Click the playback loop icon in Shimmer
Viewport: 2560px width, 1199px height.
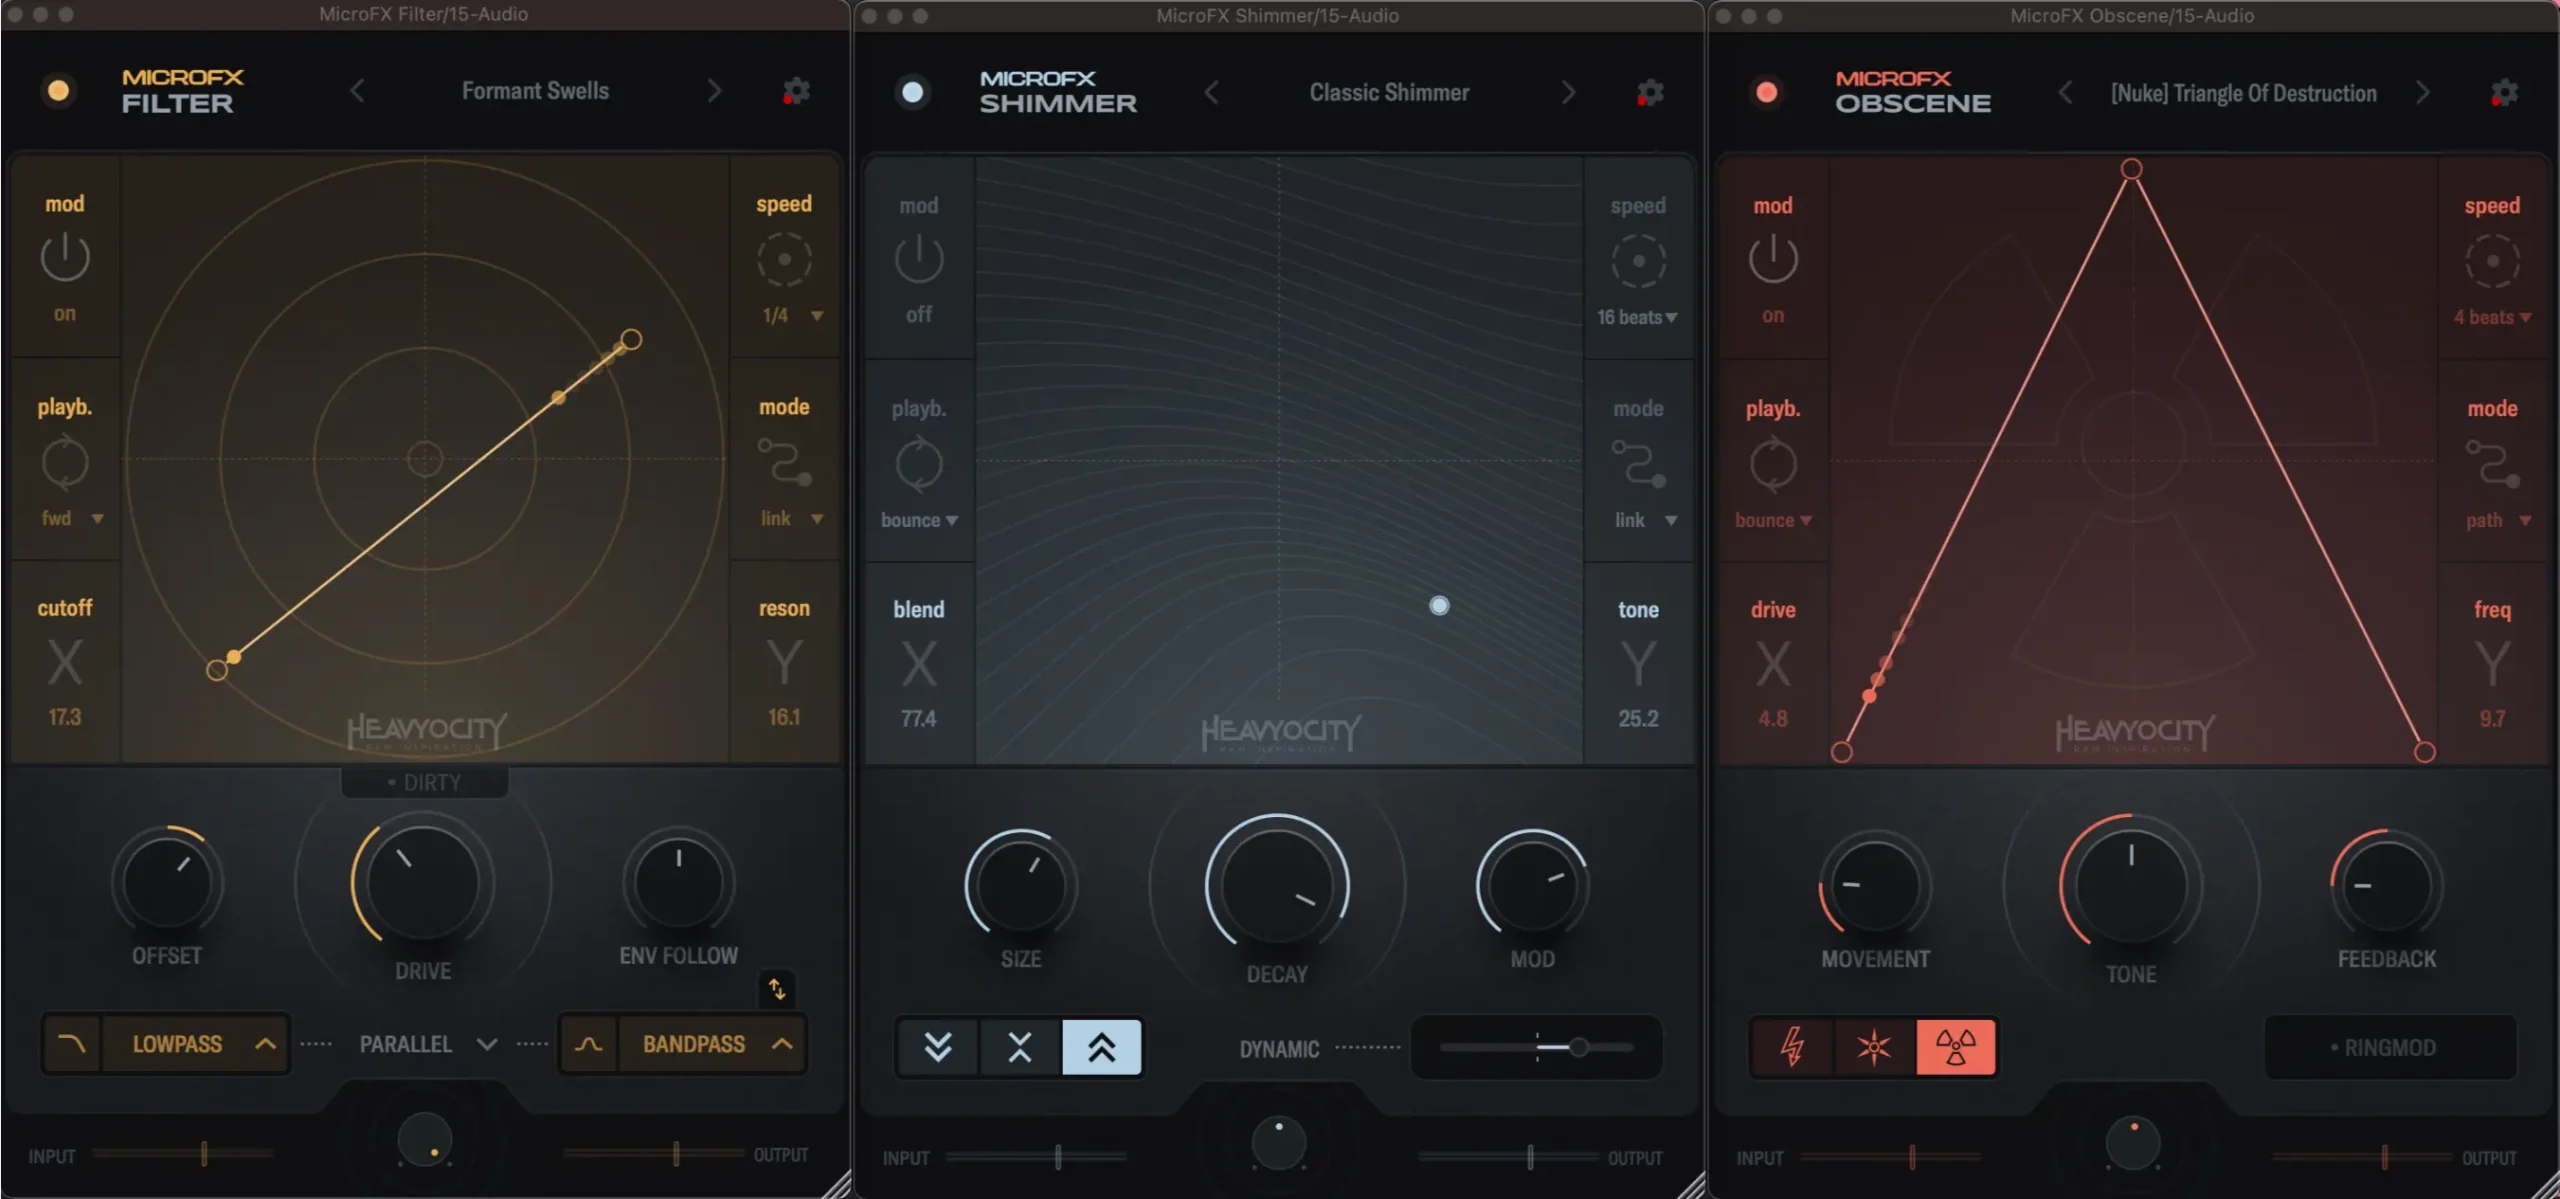(x=919, y=465)
